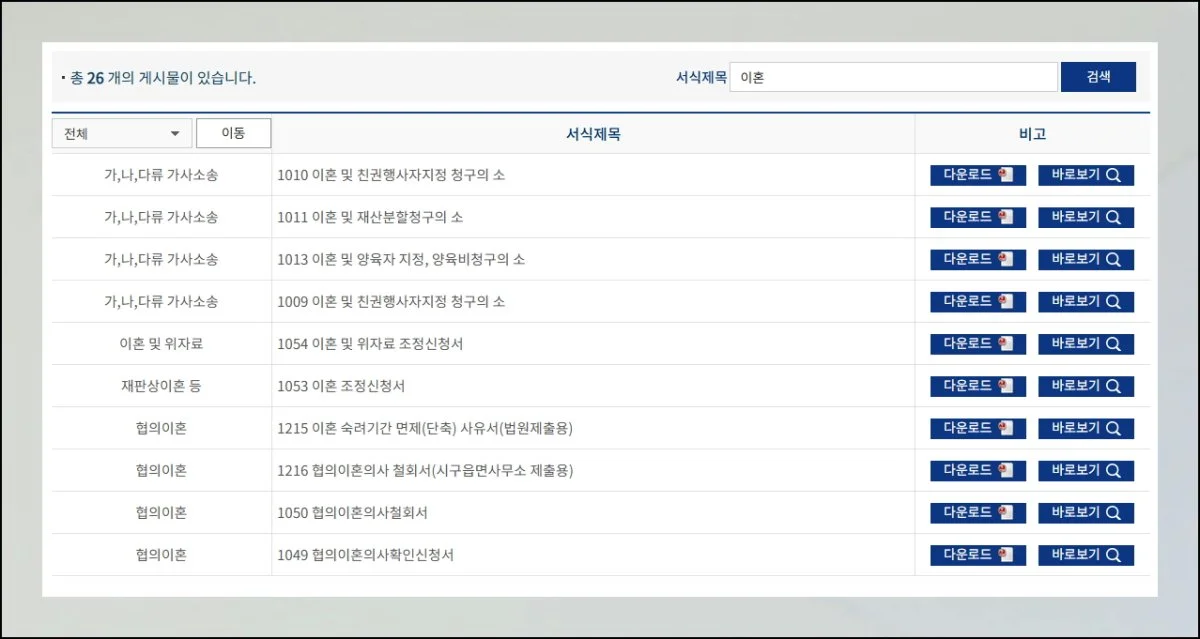Focus the 서식제목 search input field
1200x639 pixels.
coord(893,77)
